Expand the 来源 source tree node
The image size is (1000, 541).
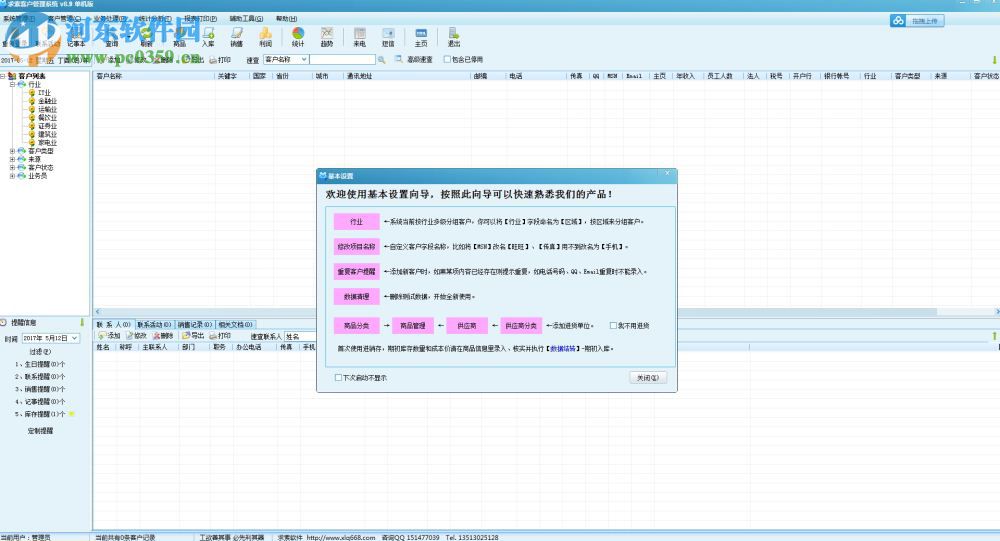tap(12, 159)
